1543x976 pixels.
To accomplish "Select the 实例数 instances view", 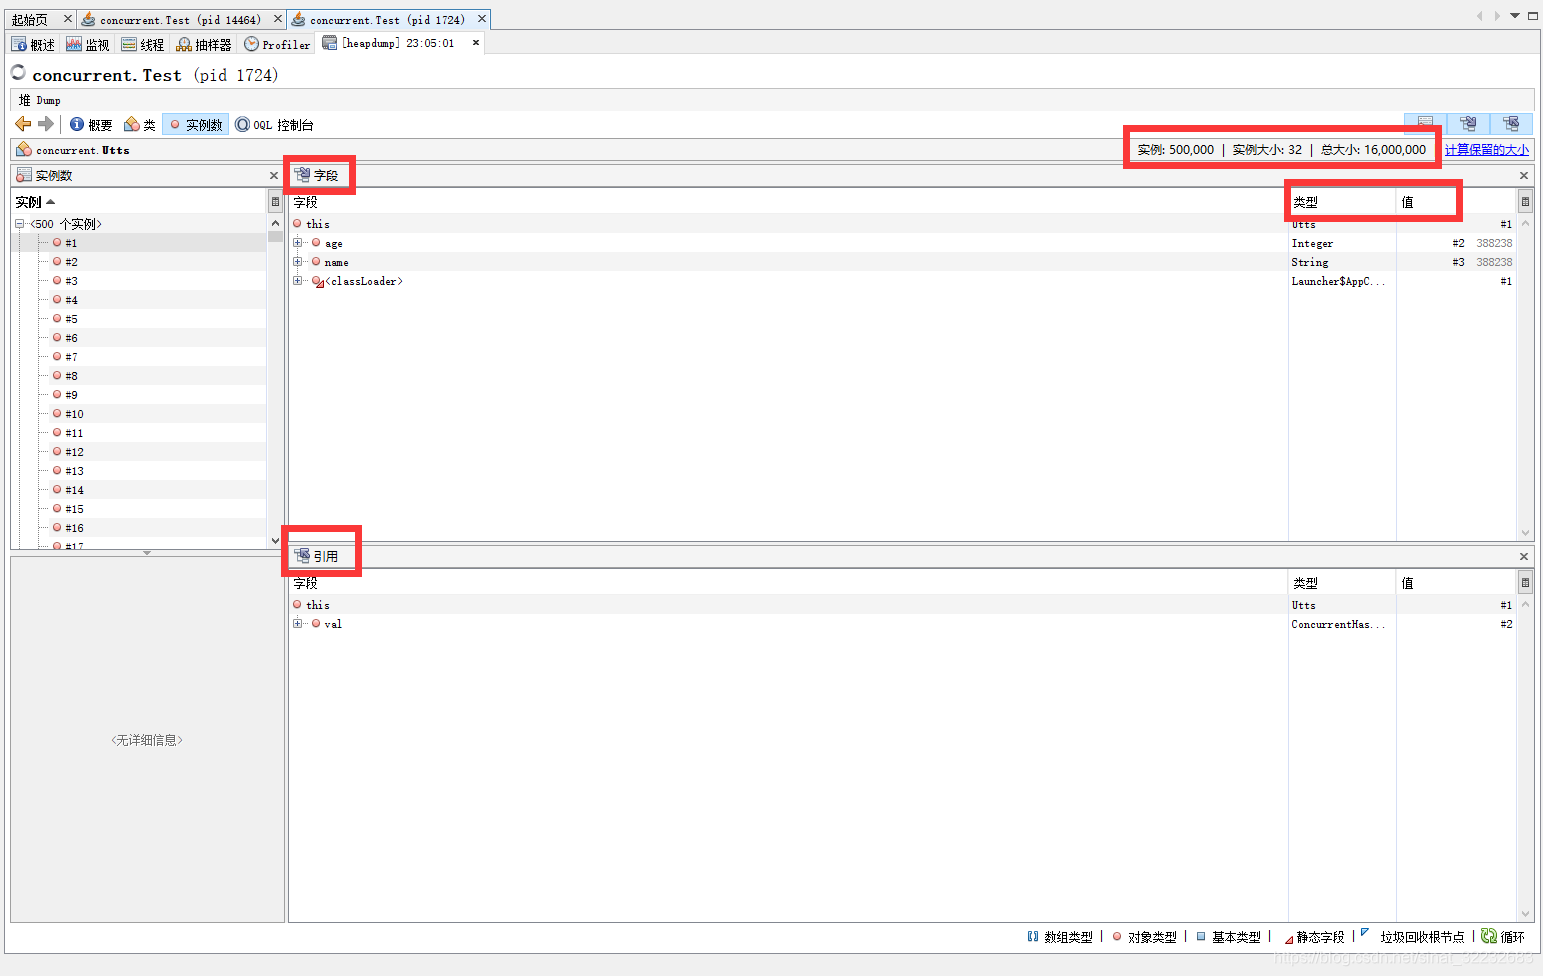I will point(196,125).
